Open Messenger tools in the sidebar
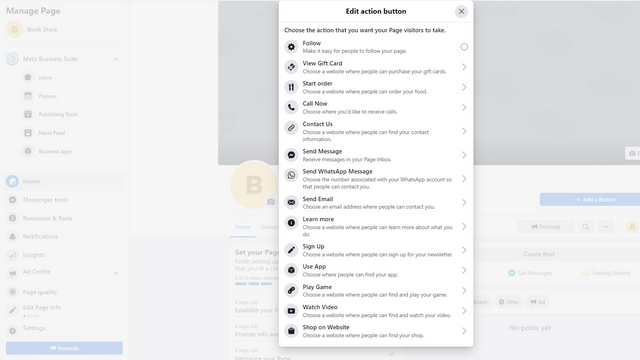The height and width of the screenshot is (360, 640). pyautogui.click(x=45, y=200)
